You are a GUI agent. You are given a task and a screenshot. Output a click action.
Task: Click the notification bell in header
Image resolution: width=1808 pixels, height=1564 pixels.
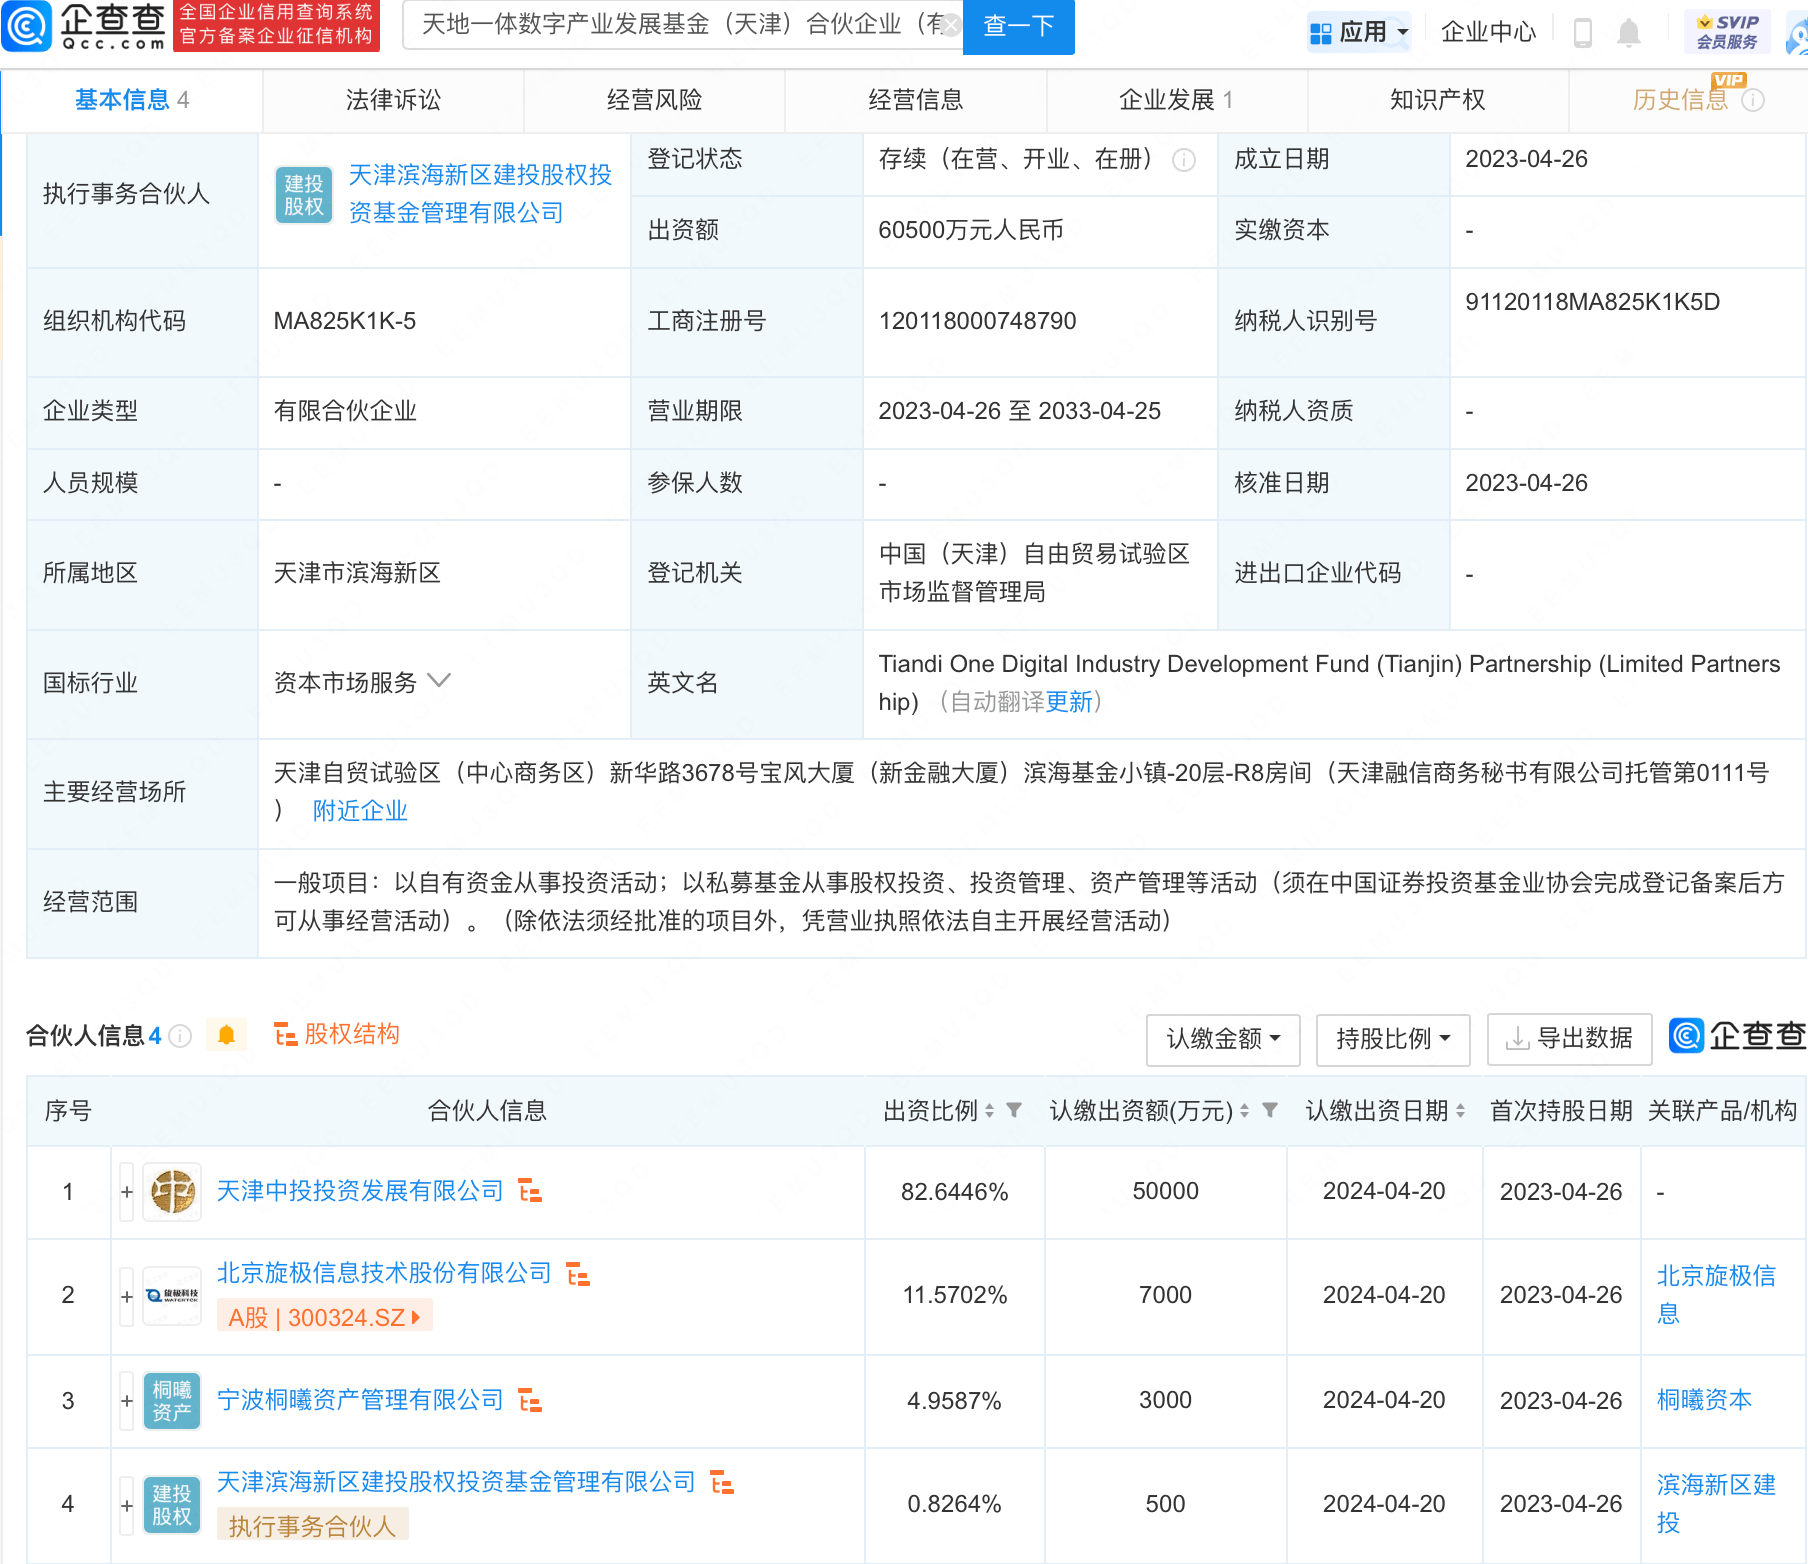coord(1629,33)
